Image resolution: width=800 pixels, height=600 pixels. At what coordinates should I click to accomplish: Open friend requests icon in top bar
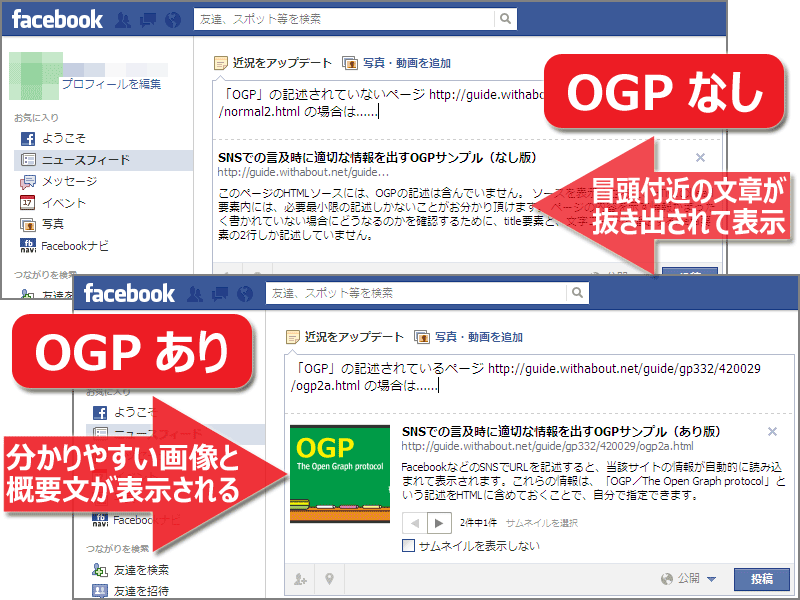(196, 295)
